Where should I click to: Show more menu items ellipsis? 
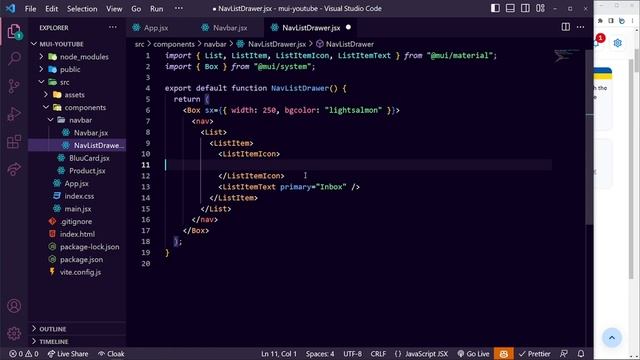179,8
